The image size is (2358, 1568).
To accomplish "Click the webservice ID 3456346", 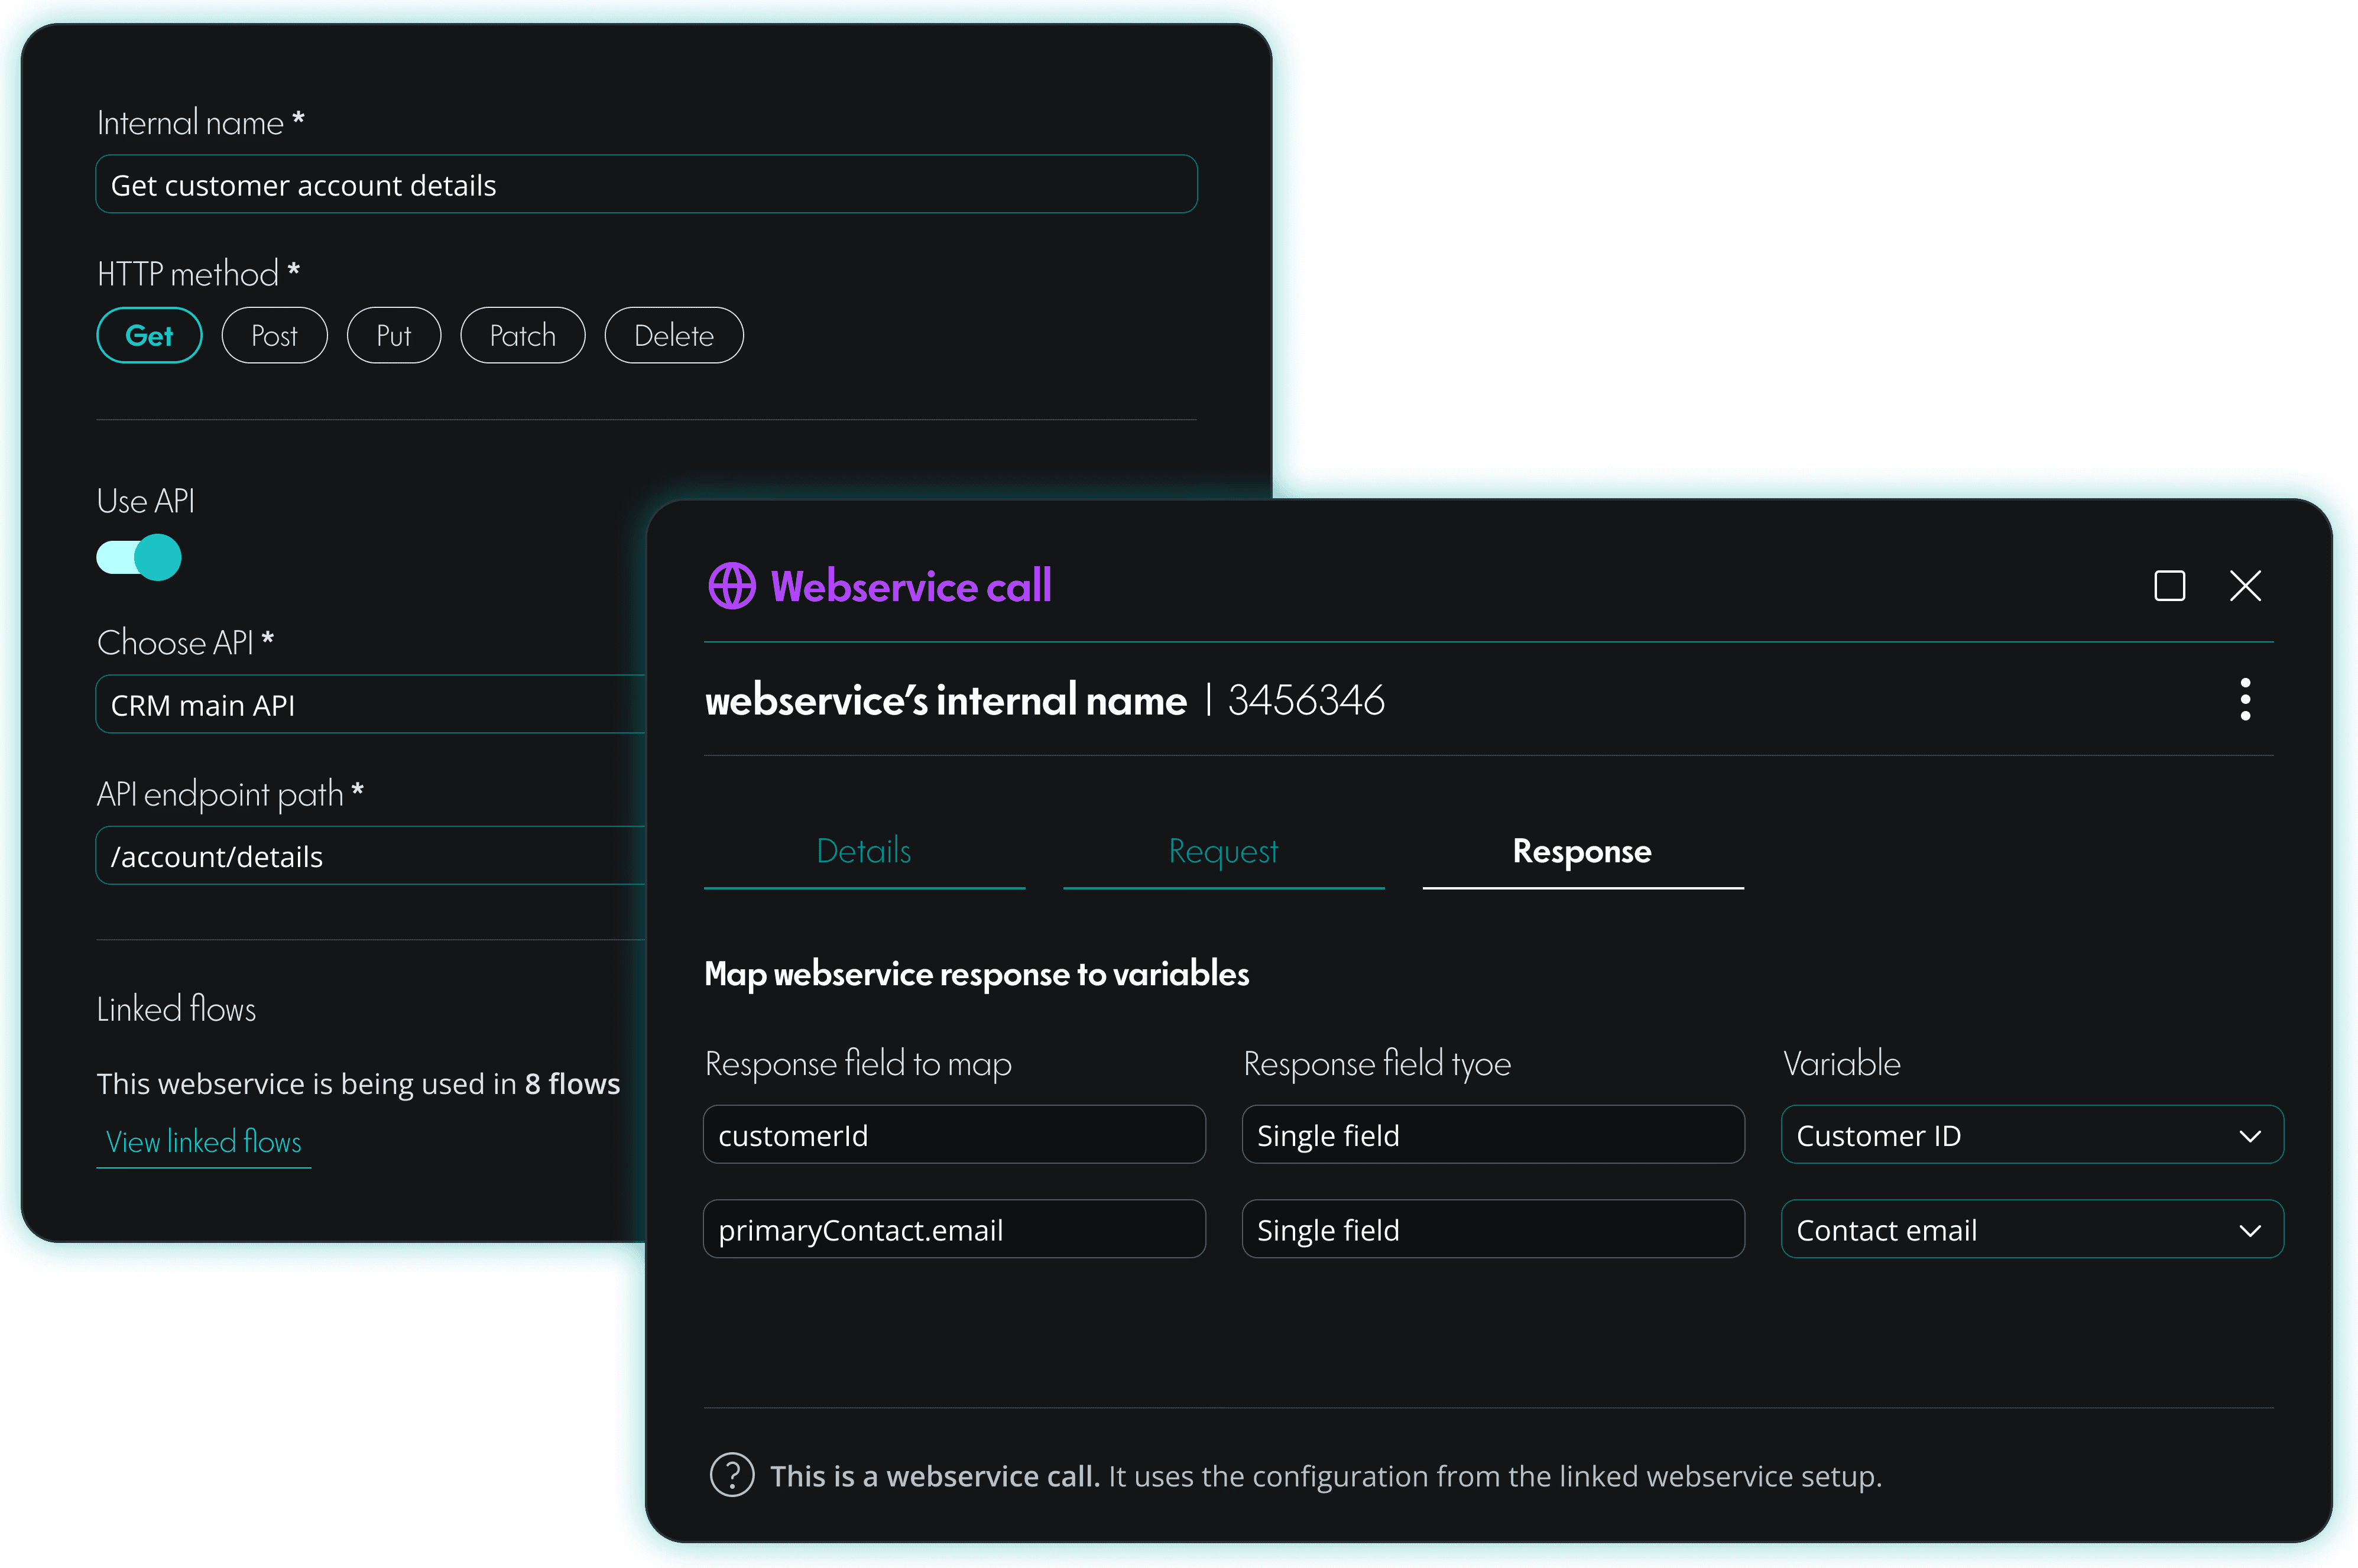I will click(1306, 700).
